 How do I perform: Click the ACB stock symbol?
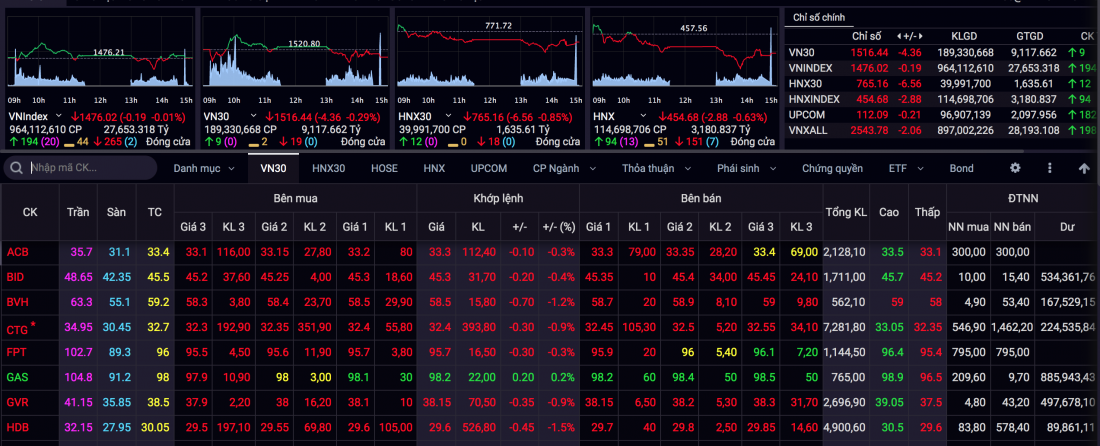[16, 251]
